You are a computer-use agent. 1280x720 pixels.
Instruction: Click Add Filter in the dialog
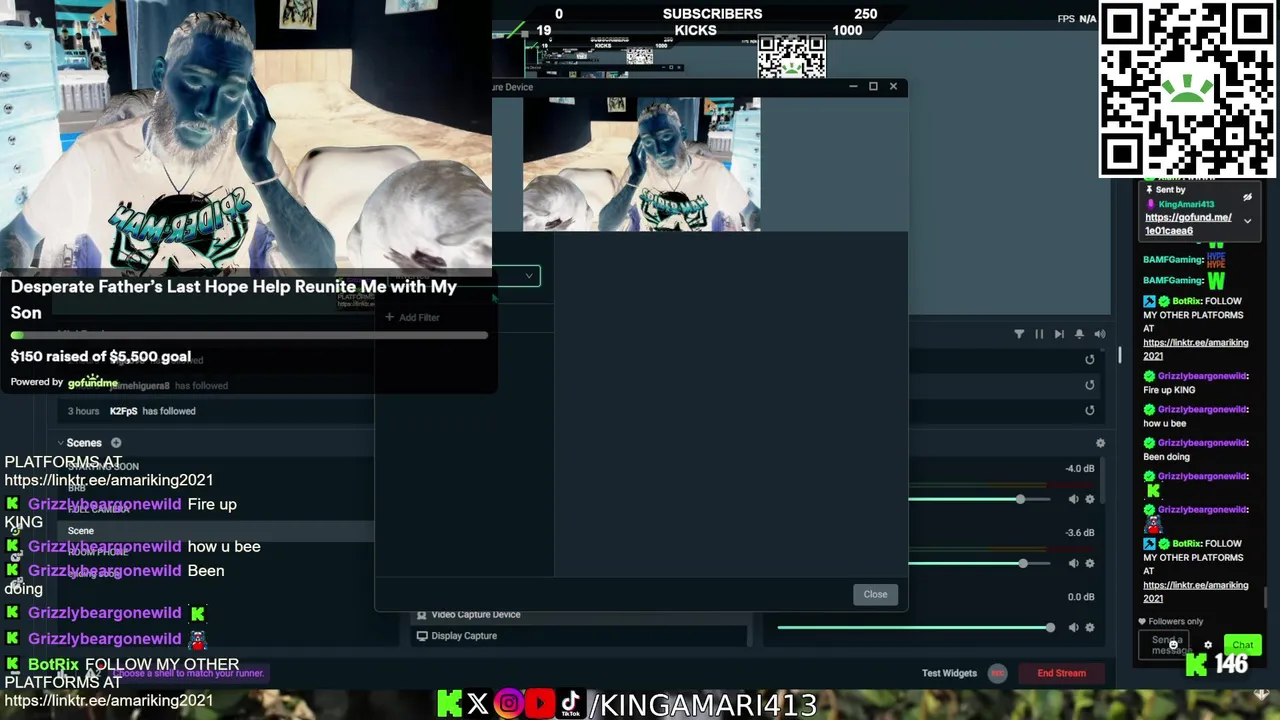click(x=412, y=317)
